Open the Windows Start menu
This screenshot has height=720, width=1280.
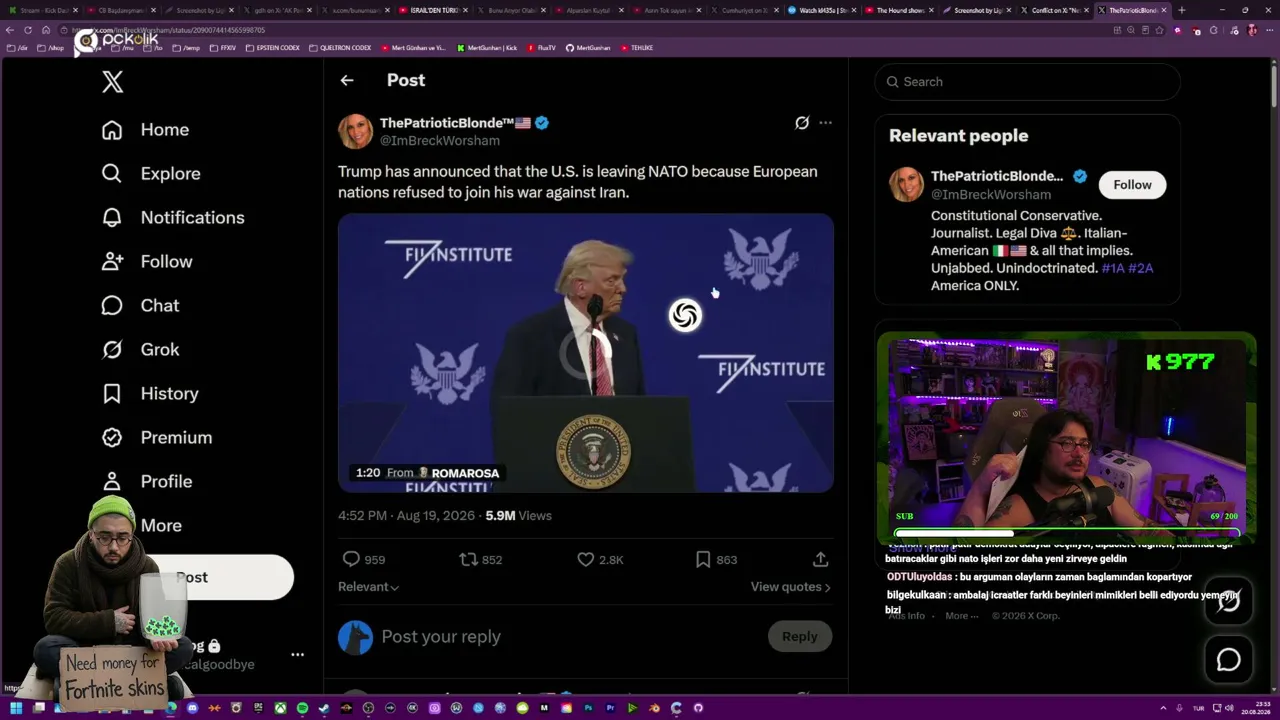coord(16,708)
